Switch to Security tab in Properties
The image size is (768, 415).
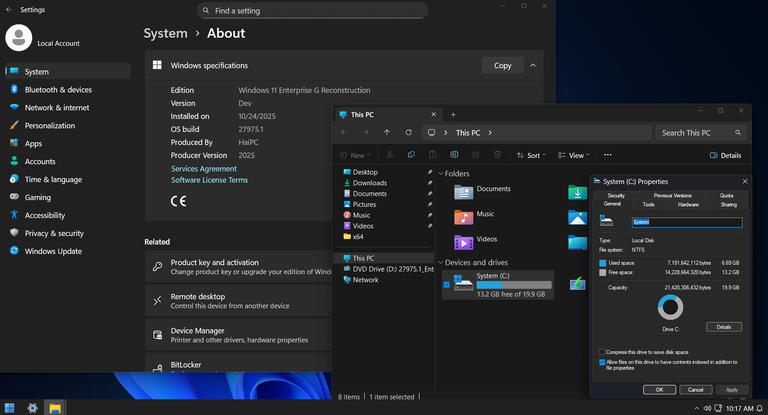[x=616, y=195]
